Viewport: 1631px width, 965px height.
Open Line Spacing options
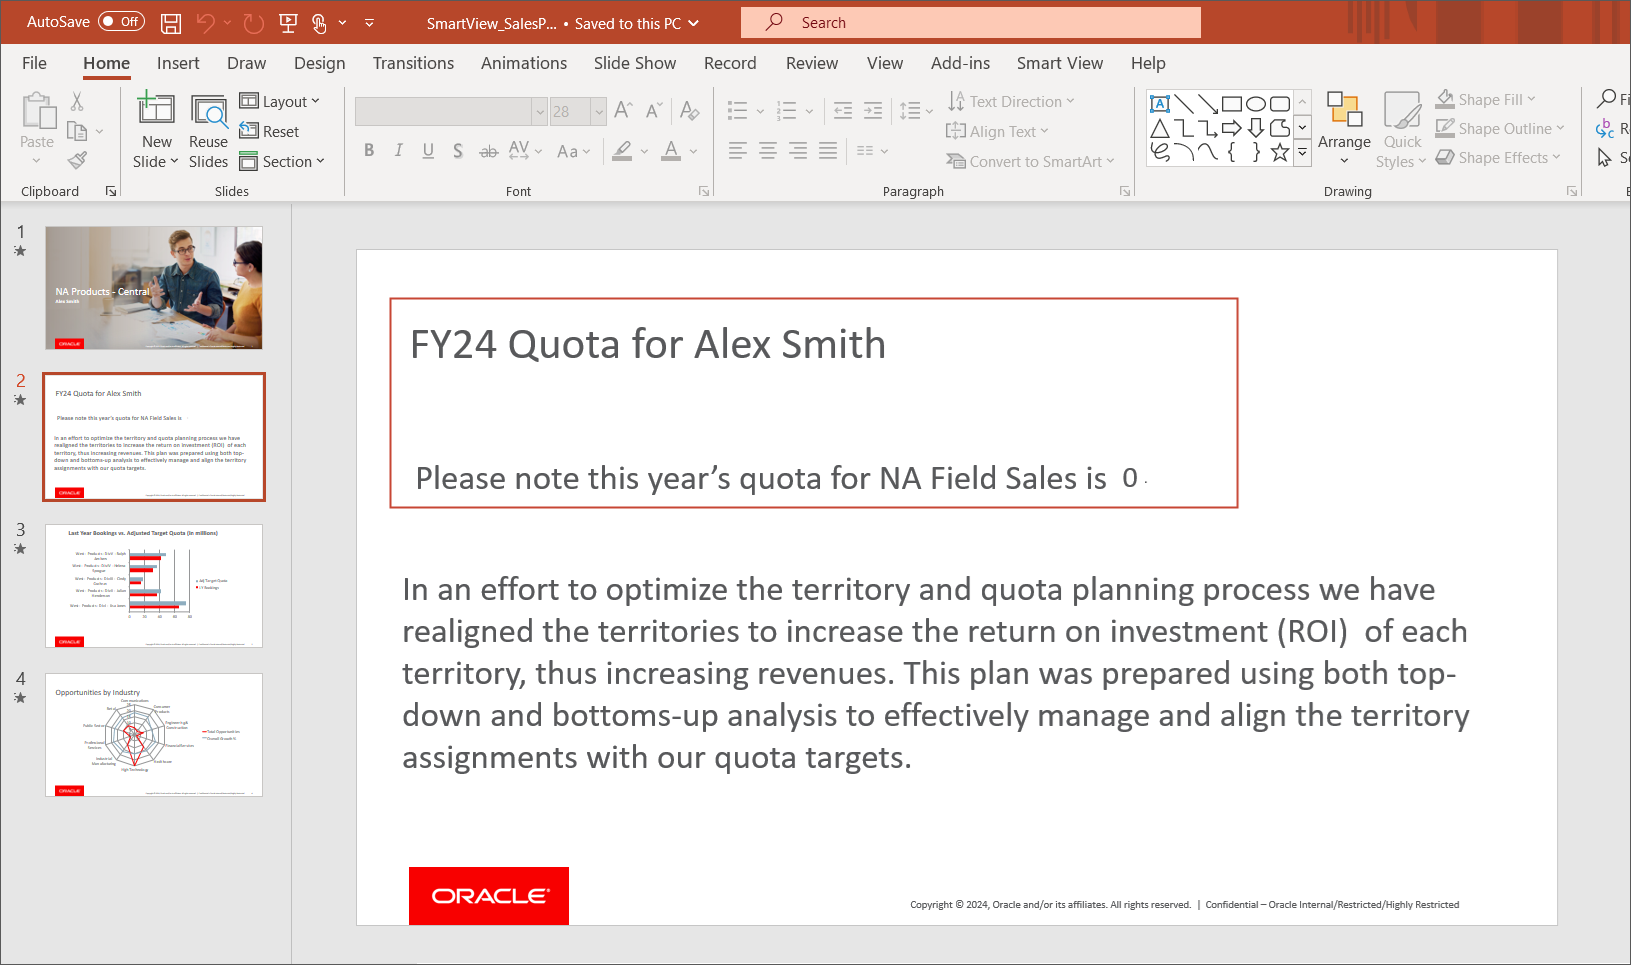click(915, 110)
